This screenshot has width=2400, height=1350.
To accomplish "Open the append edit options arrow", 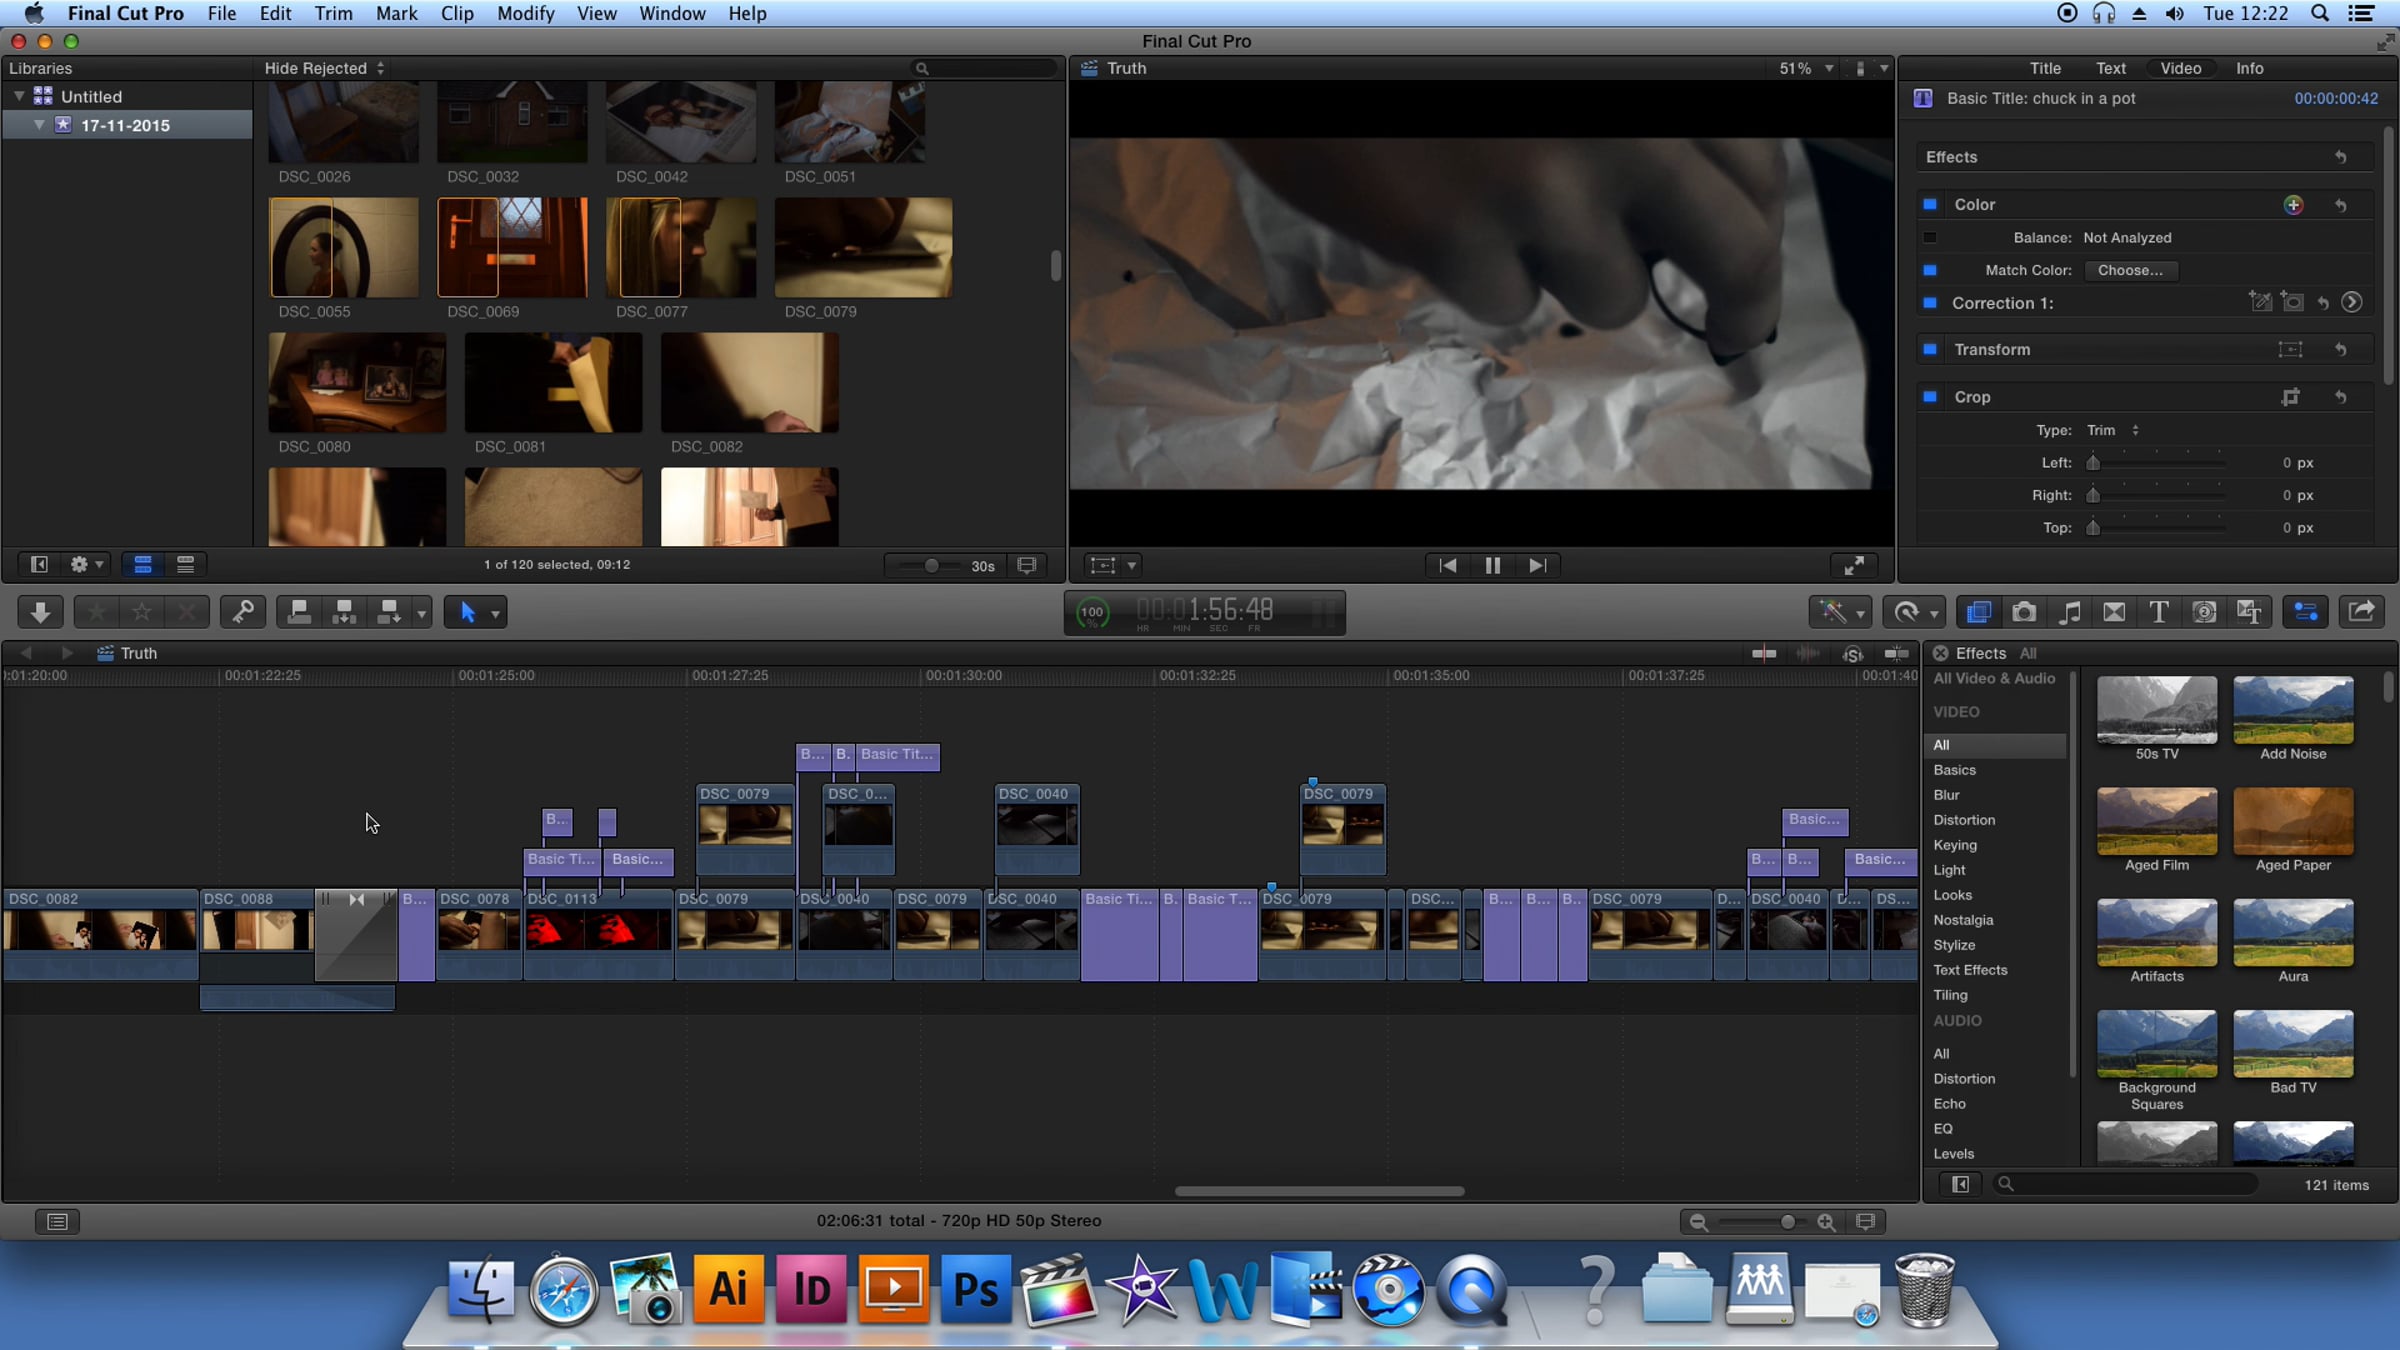I will click(x=422, y=613).
